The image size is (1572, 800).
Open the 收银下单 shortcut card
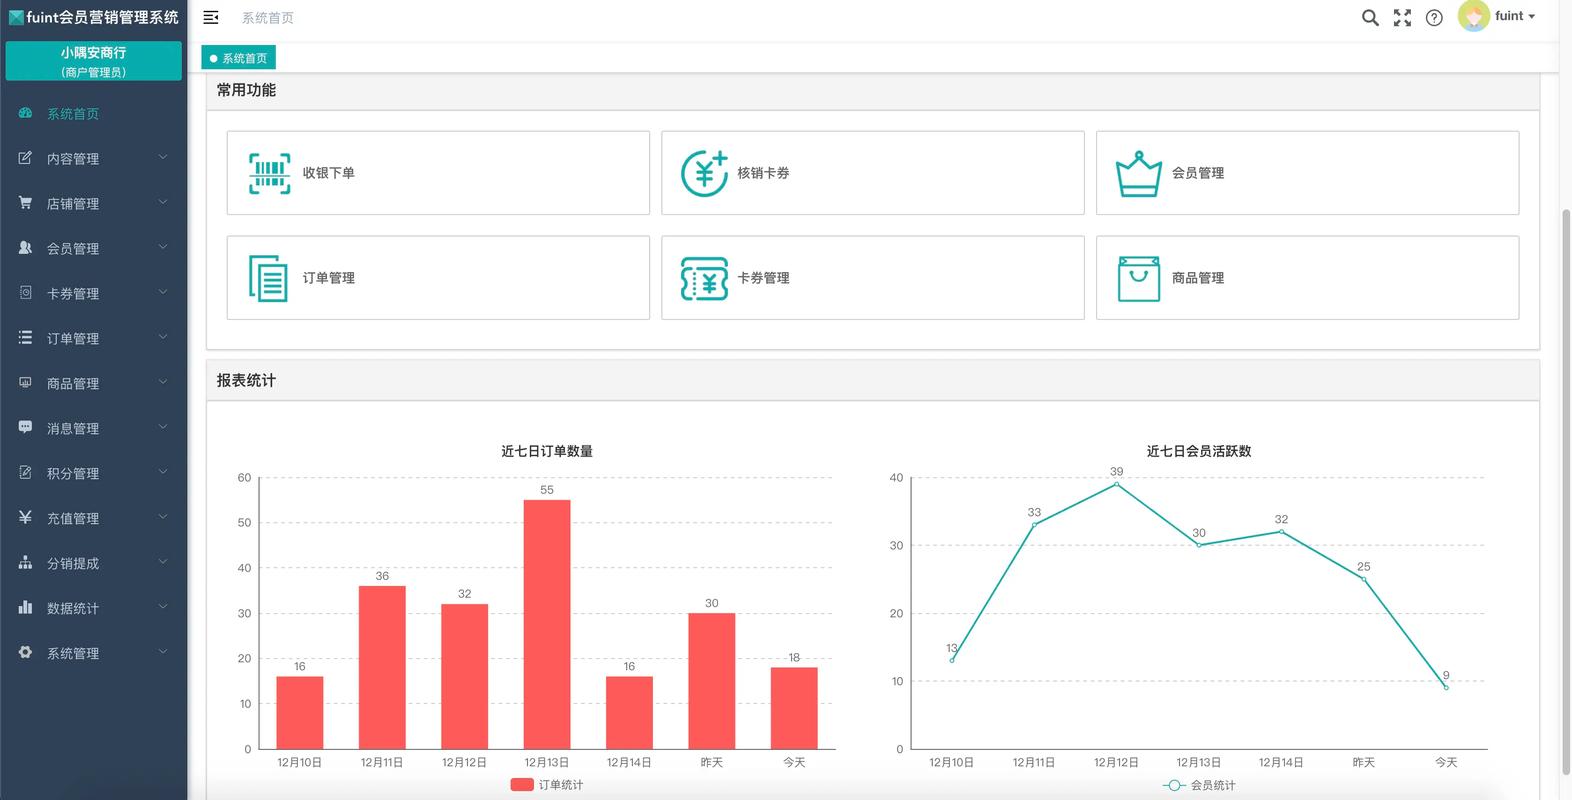[438, 173]
